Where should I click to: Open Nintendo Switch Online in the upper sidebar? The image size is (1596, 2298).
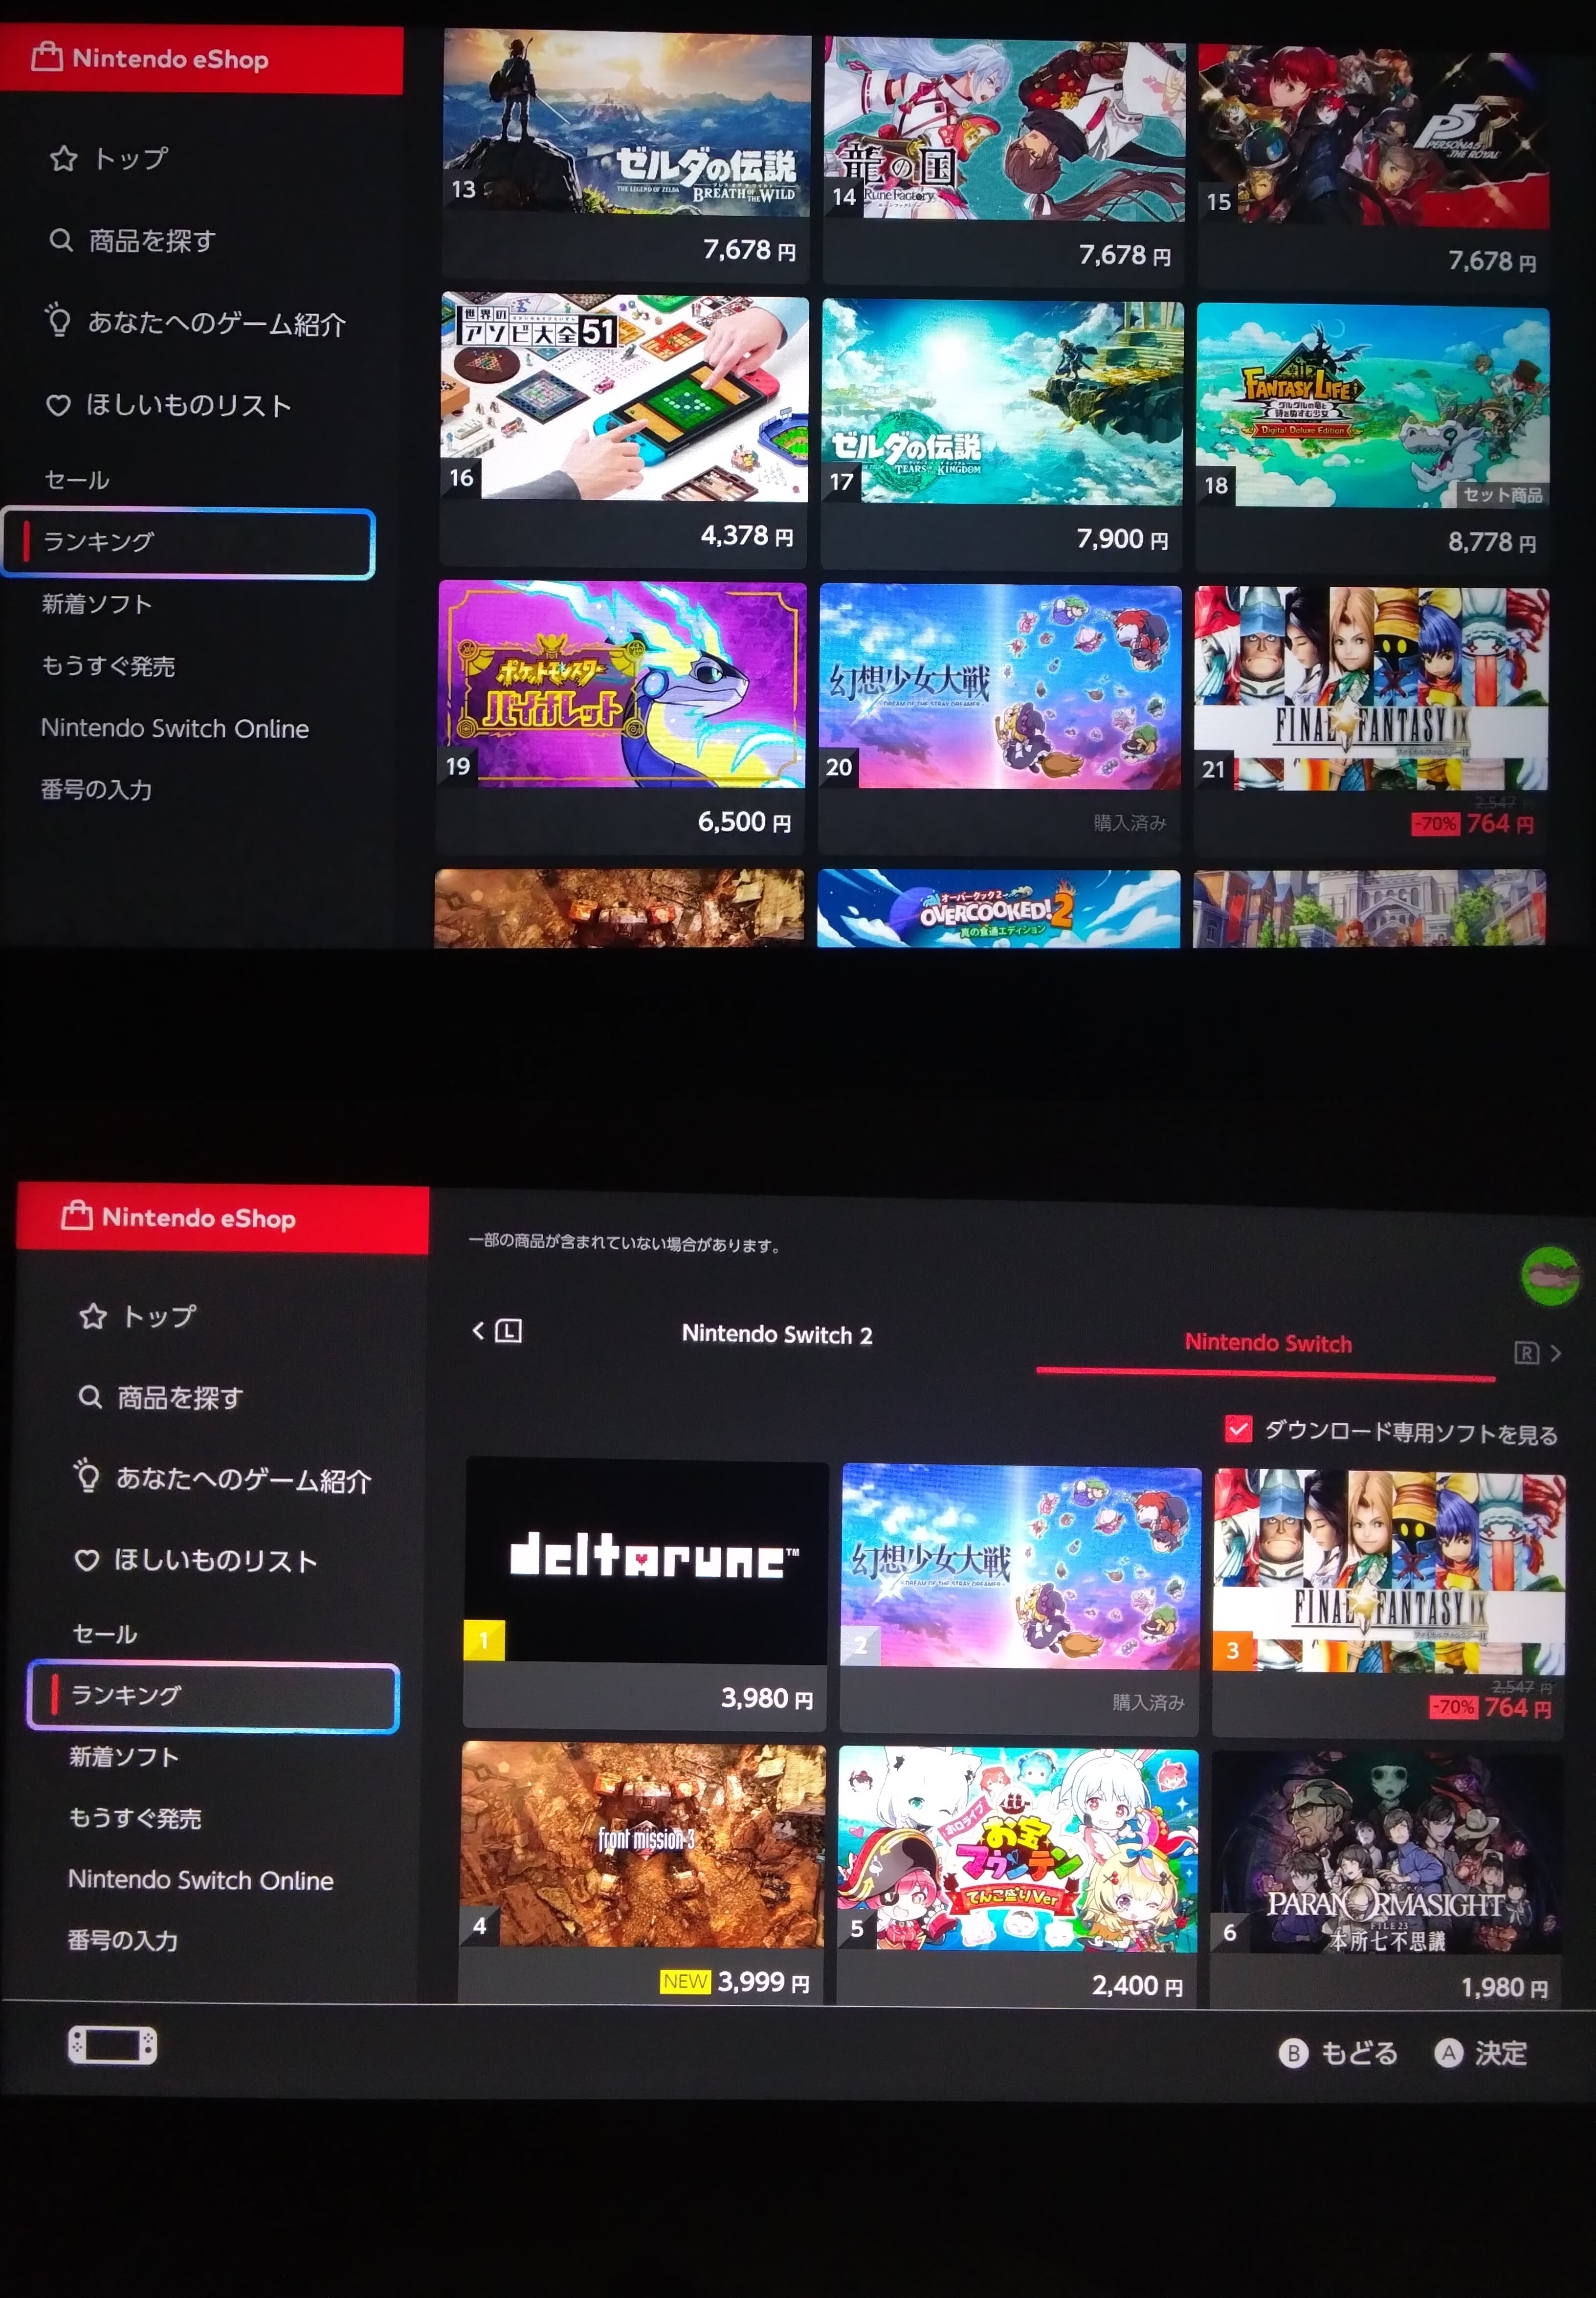tap(175, 728)
